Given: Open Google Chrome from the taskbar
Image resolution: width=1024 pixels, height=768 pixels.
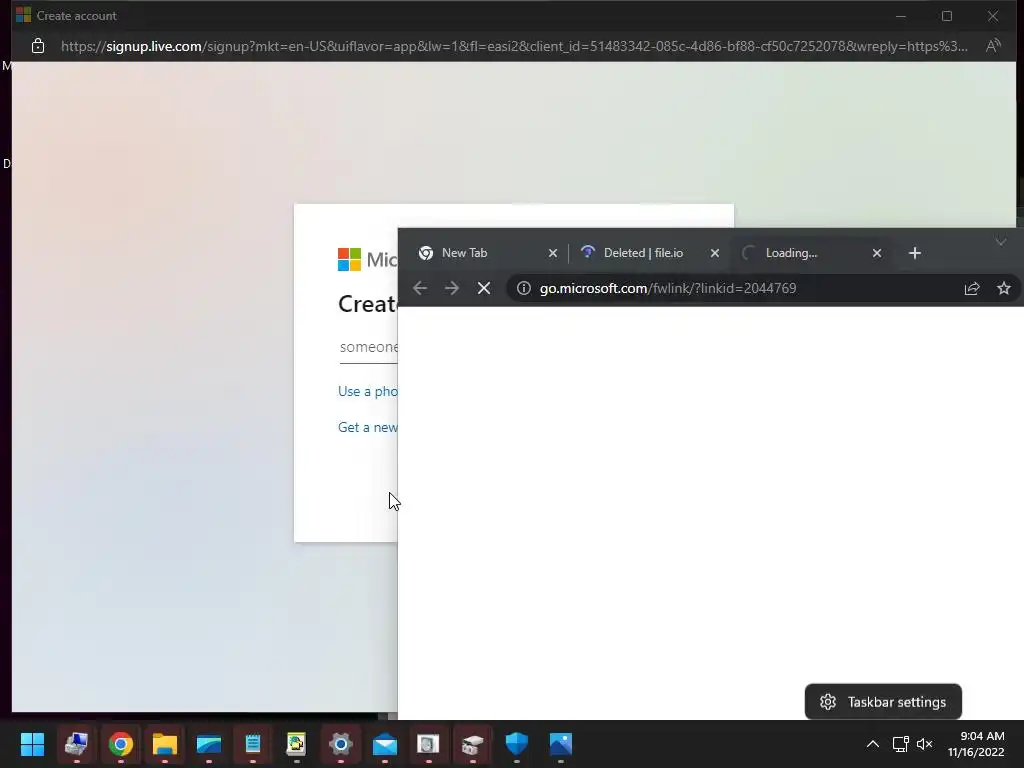Looking at the screenshot, I should pyautogui.click(x=121, y=744).
